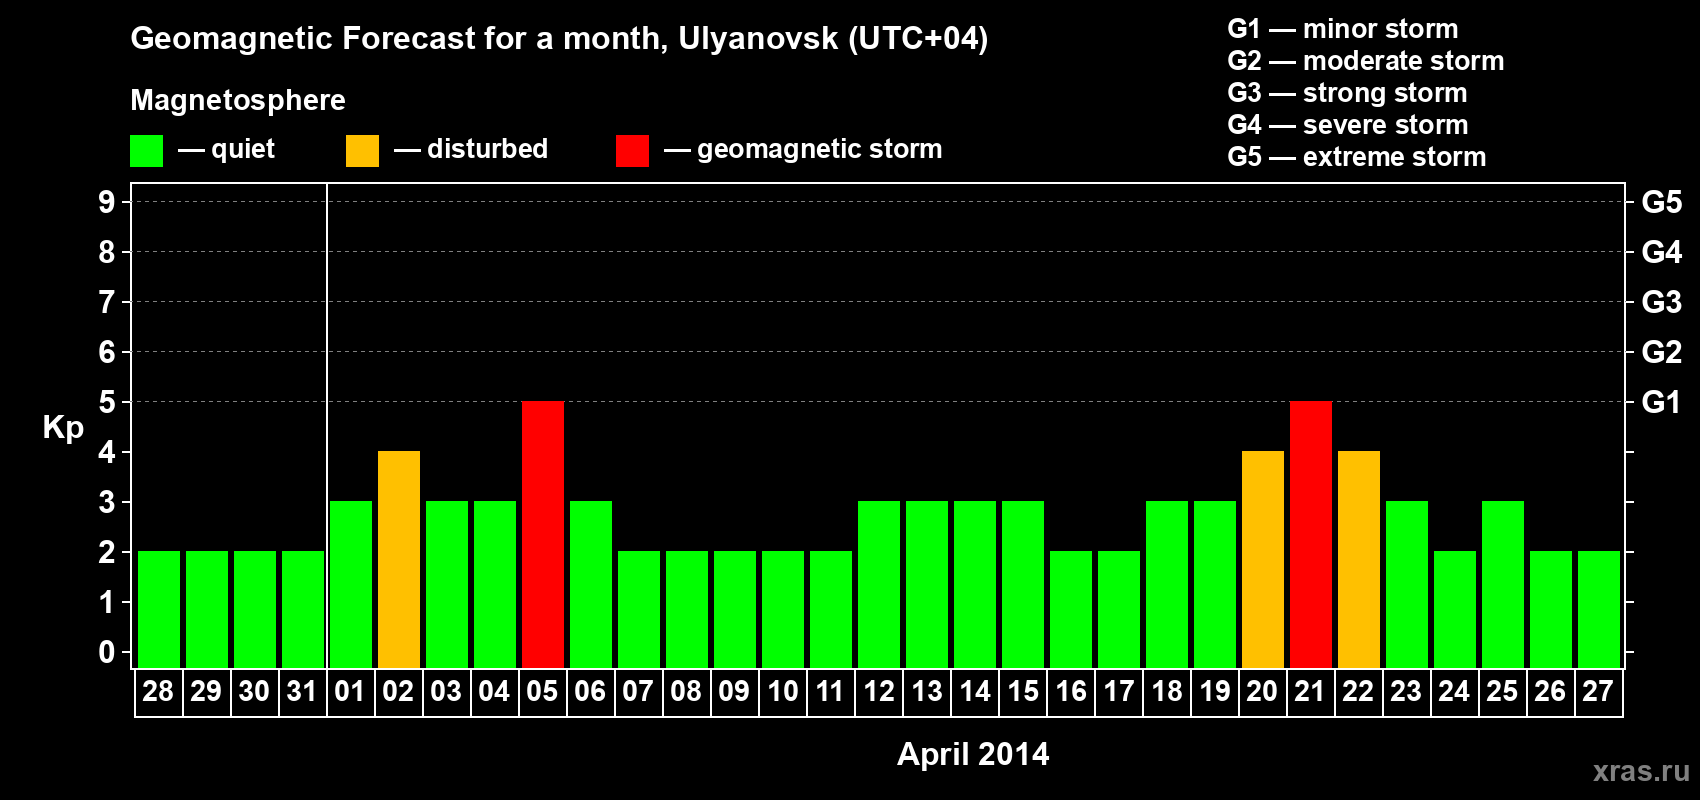Select the green bar for April 08
Image resolution: width=1700 pixels, height=800 pixels.
(x=687, y=609)
